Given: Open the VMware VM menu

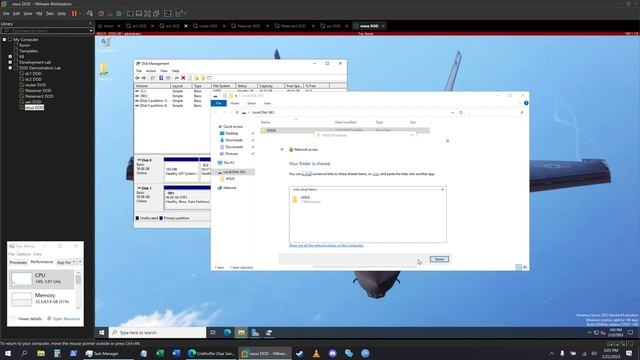Looking at the screenshot, I should click(39, 13).
